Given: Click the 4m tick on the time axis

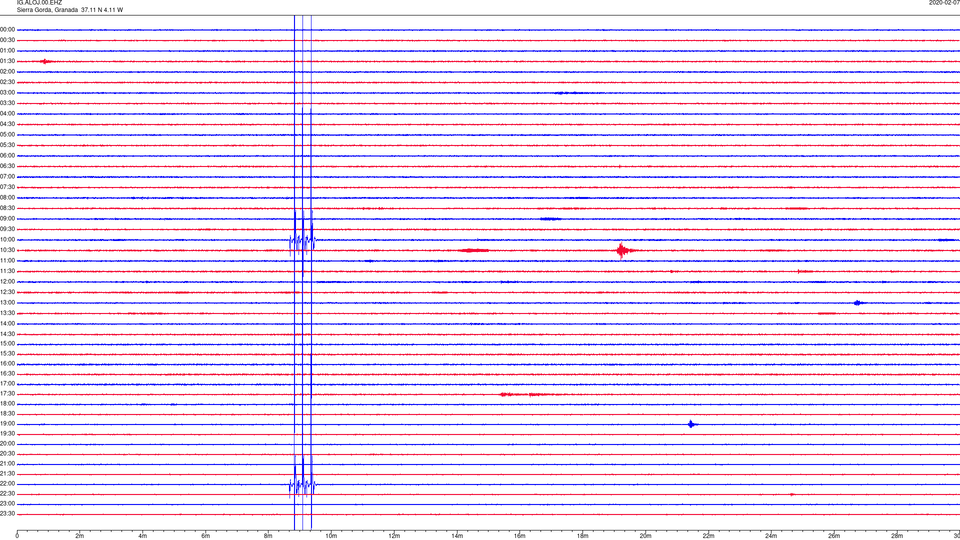Looking at the screenshot, I should pos(143,536).
